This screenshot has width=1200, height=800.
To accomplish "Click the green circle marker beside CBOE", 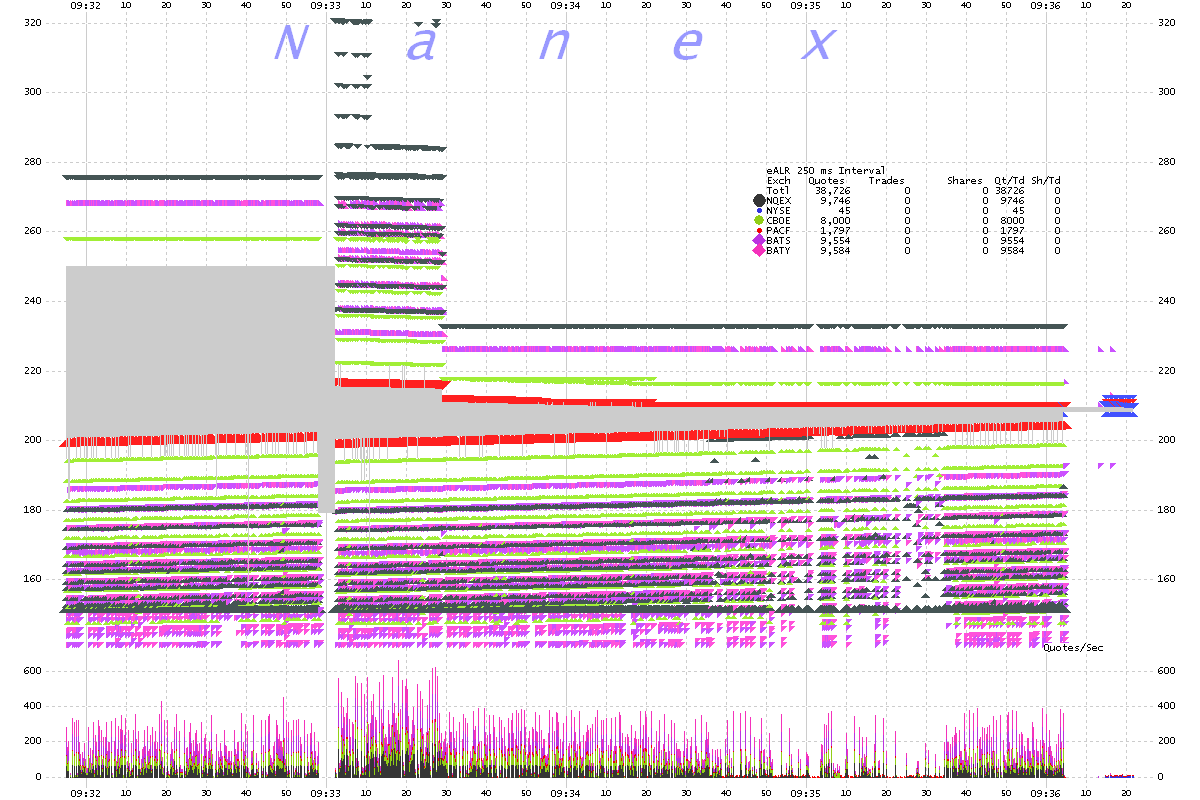I will [759, 220].
